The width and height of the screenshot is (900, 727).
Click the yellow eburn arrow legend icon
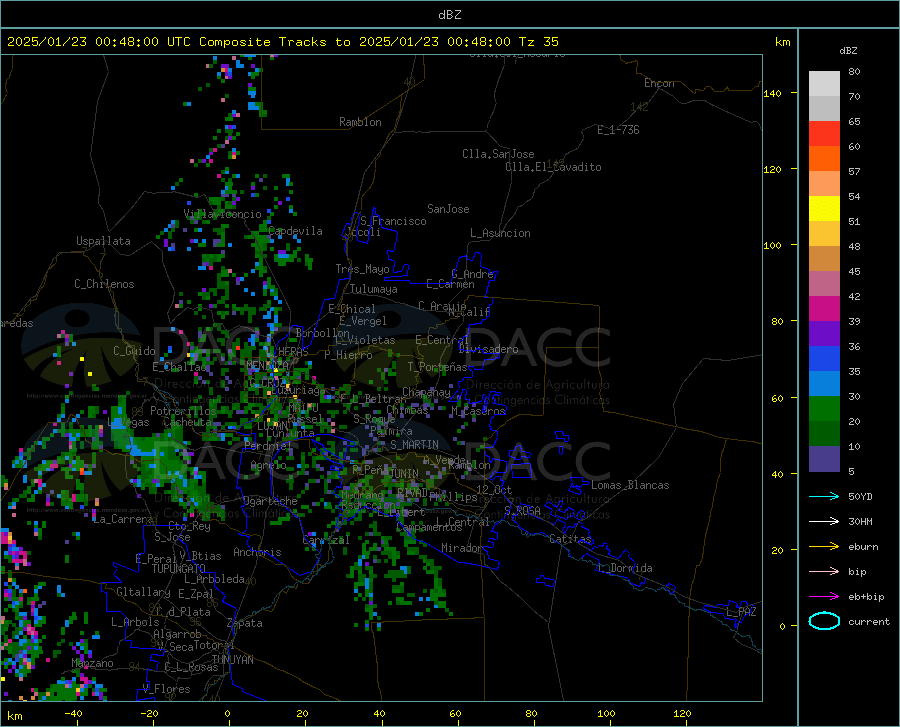pyautogui.click(x=824, y=546)
